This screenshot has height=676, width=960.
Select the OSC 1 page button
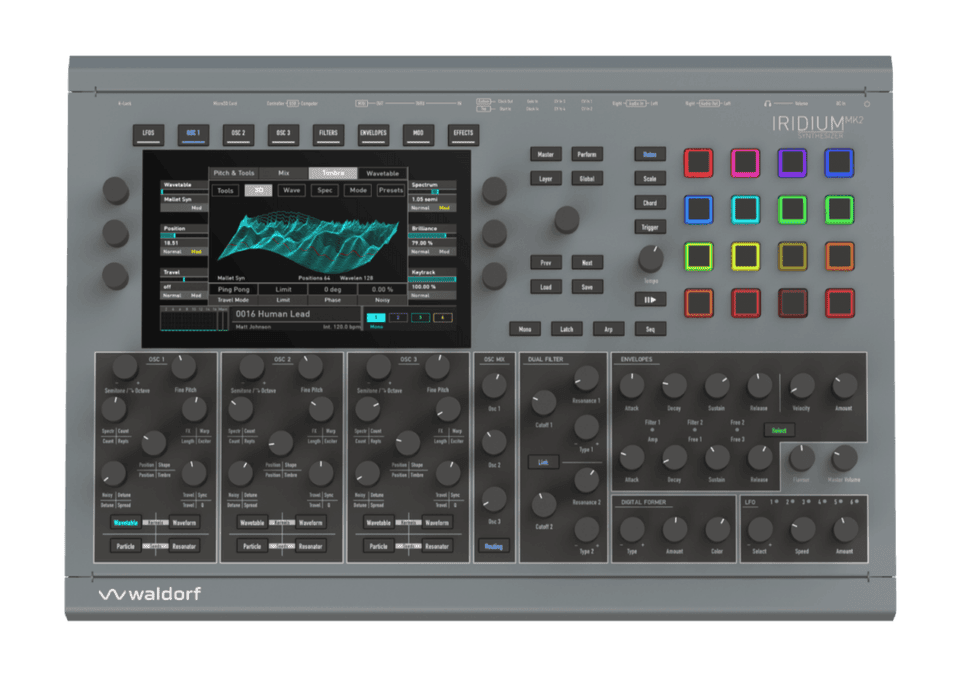(193, 134)
